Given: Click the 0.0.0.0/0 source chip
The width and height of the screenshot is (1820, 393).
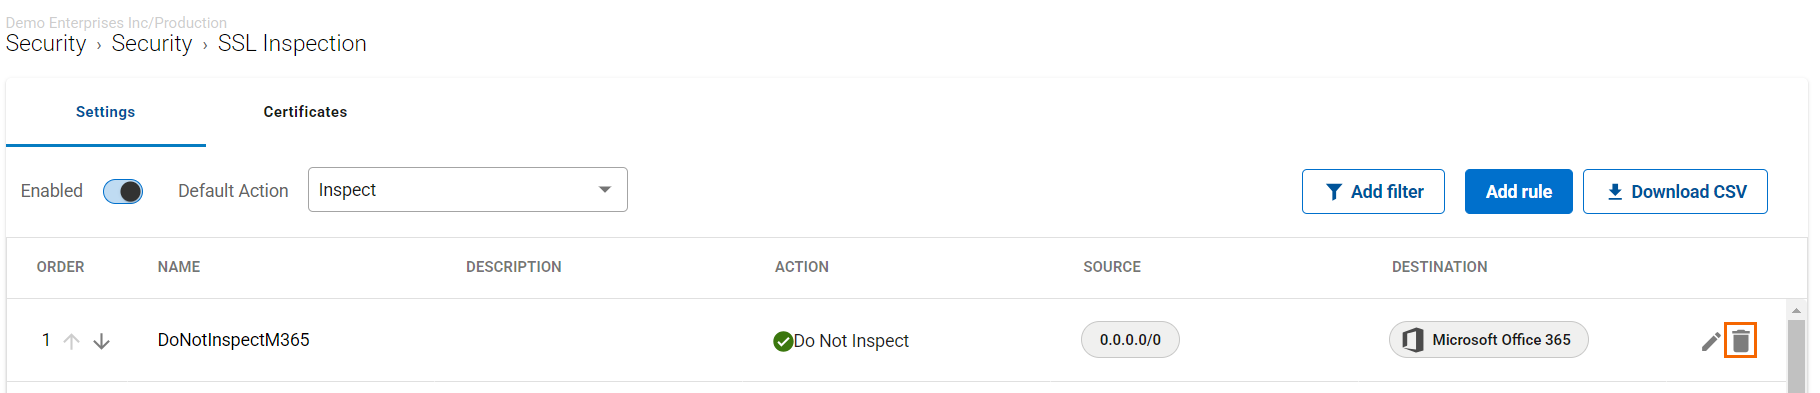Looking at the screenshot, I should (1130, 340).
